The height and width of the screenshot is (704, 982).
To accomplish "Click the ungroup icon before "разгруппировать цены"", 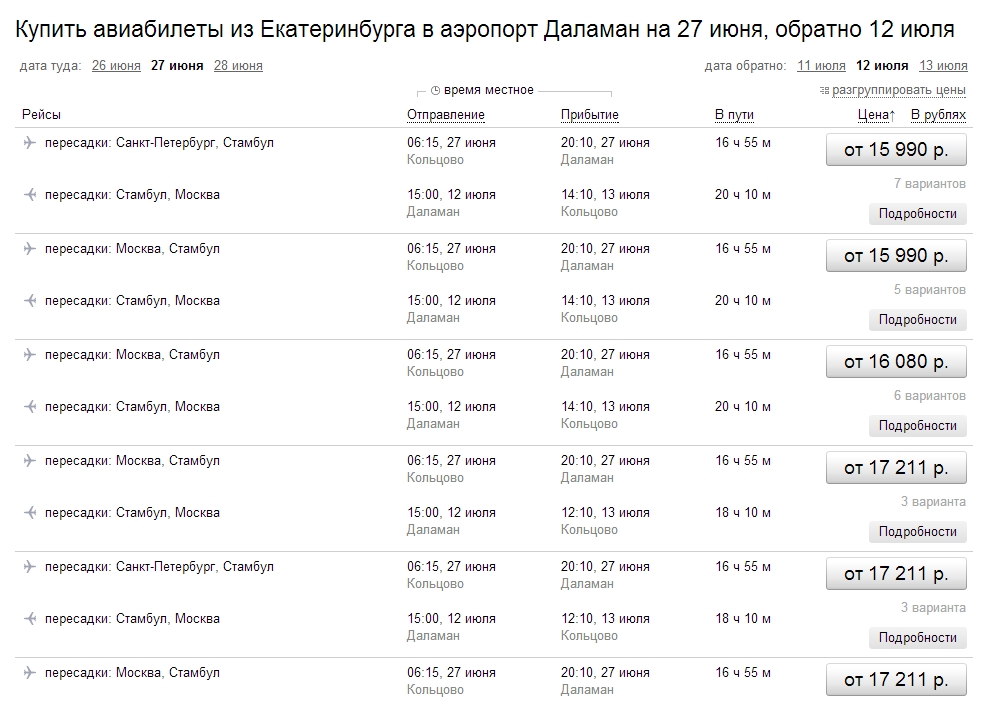I will point(824,91).
